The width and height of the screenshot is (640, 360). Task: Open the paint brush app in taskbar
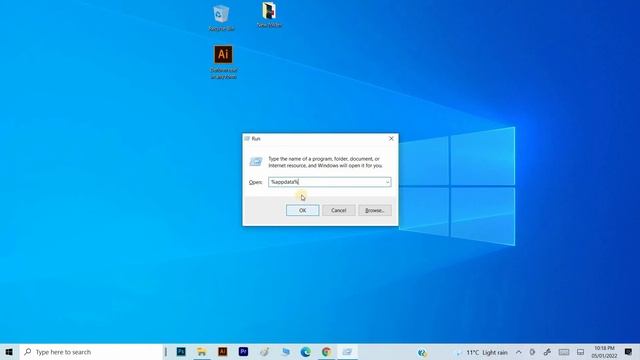(264, 352)
